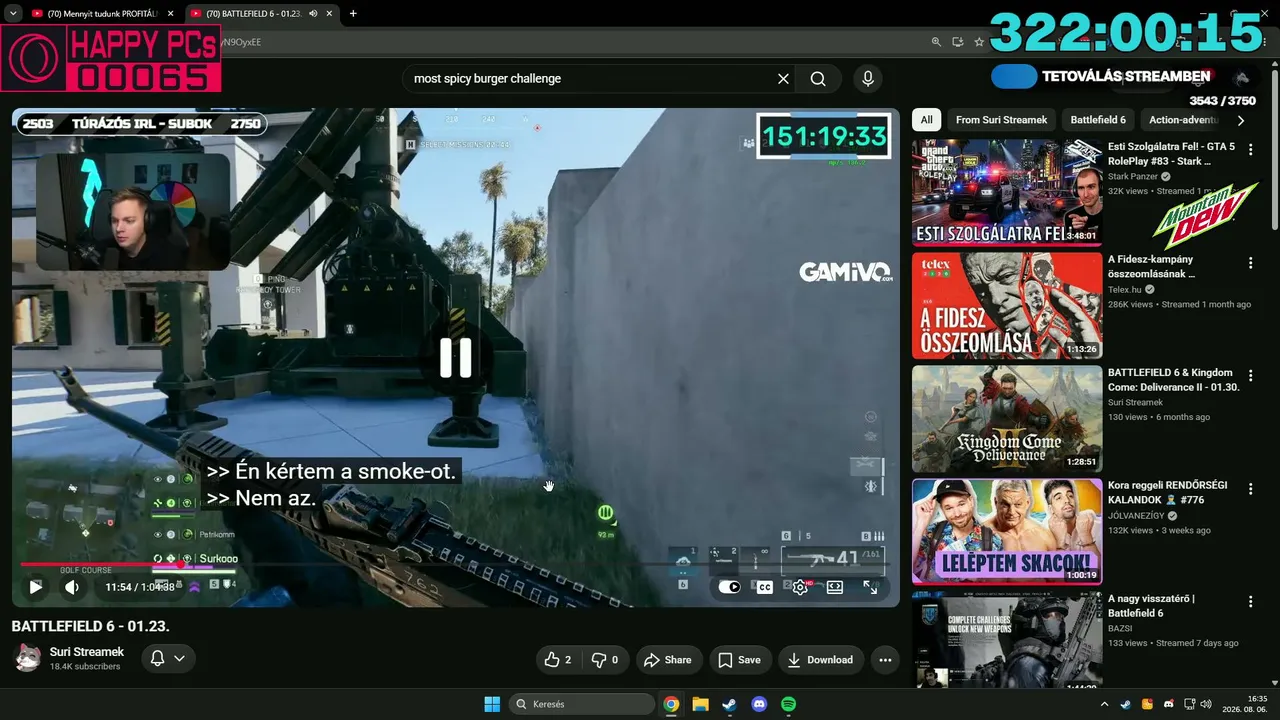Open the tab search dropdown arrow
This screenshot has height=720, width=1280.
(x=12, y=14)
